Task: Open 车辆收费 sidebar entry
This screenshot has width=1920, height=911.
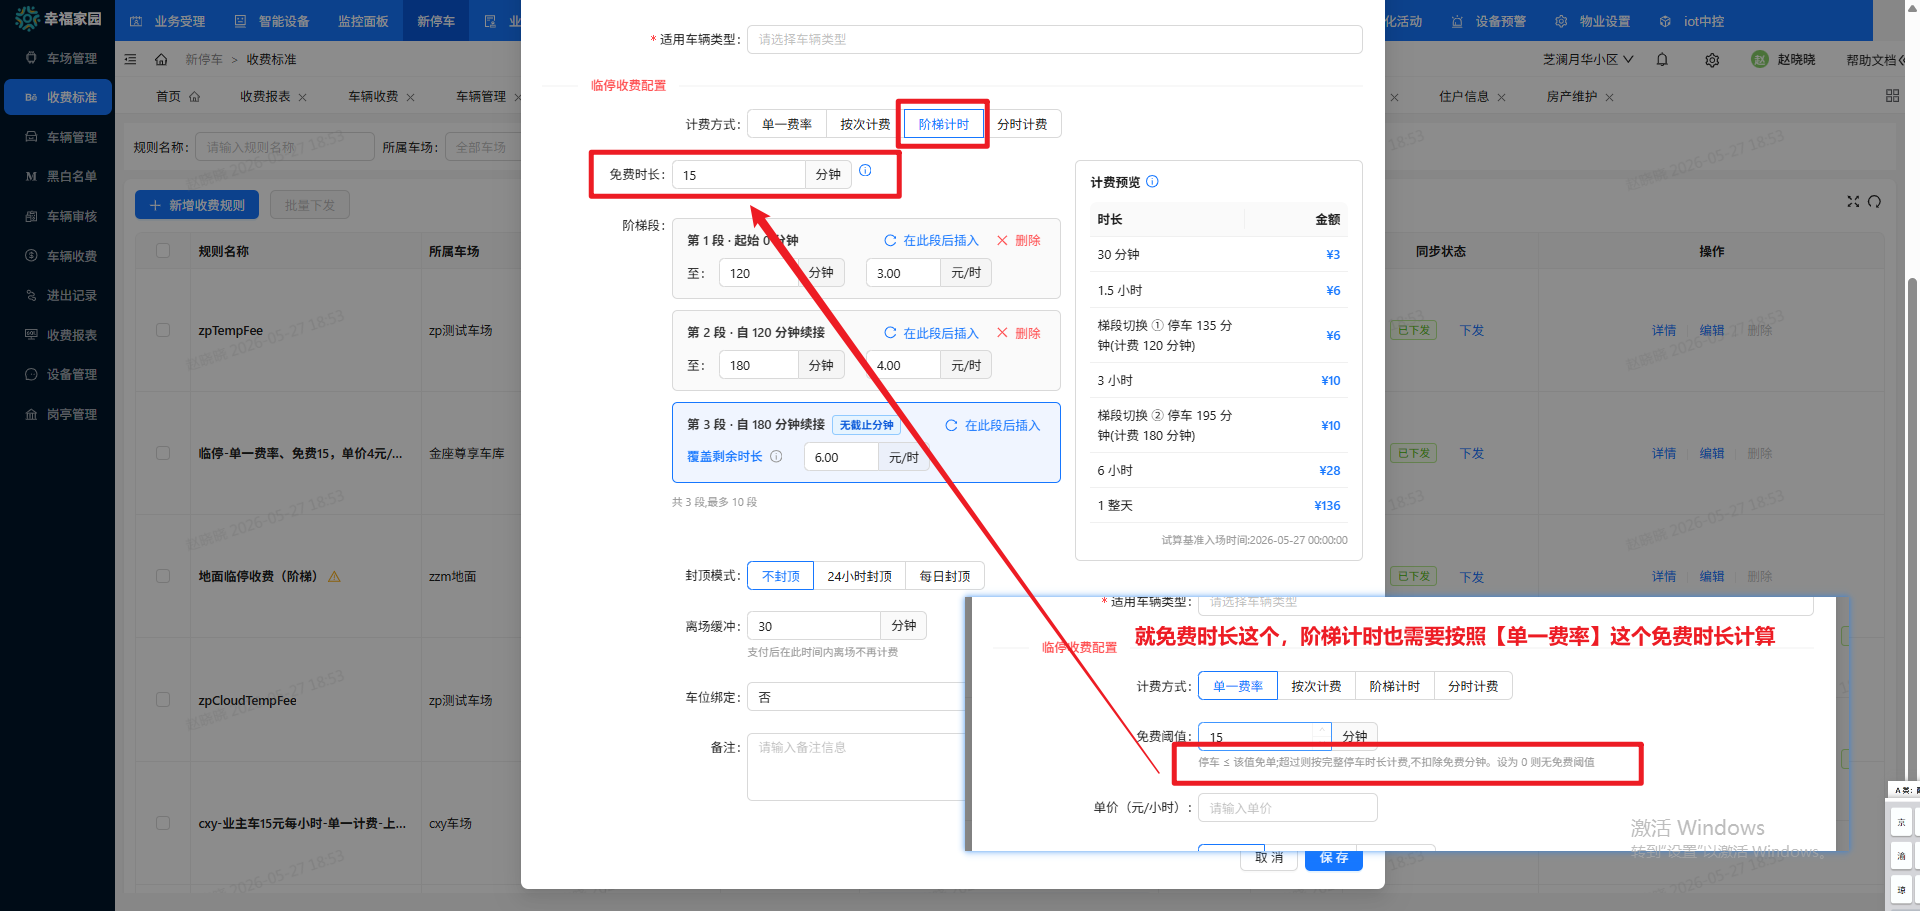Action: 60,256
